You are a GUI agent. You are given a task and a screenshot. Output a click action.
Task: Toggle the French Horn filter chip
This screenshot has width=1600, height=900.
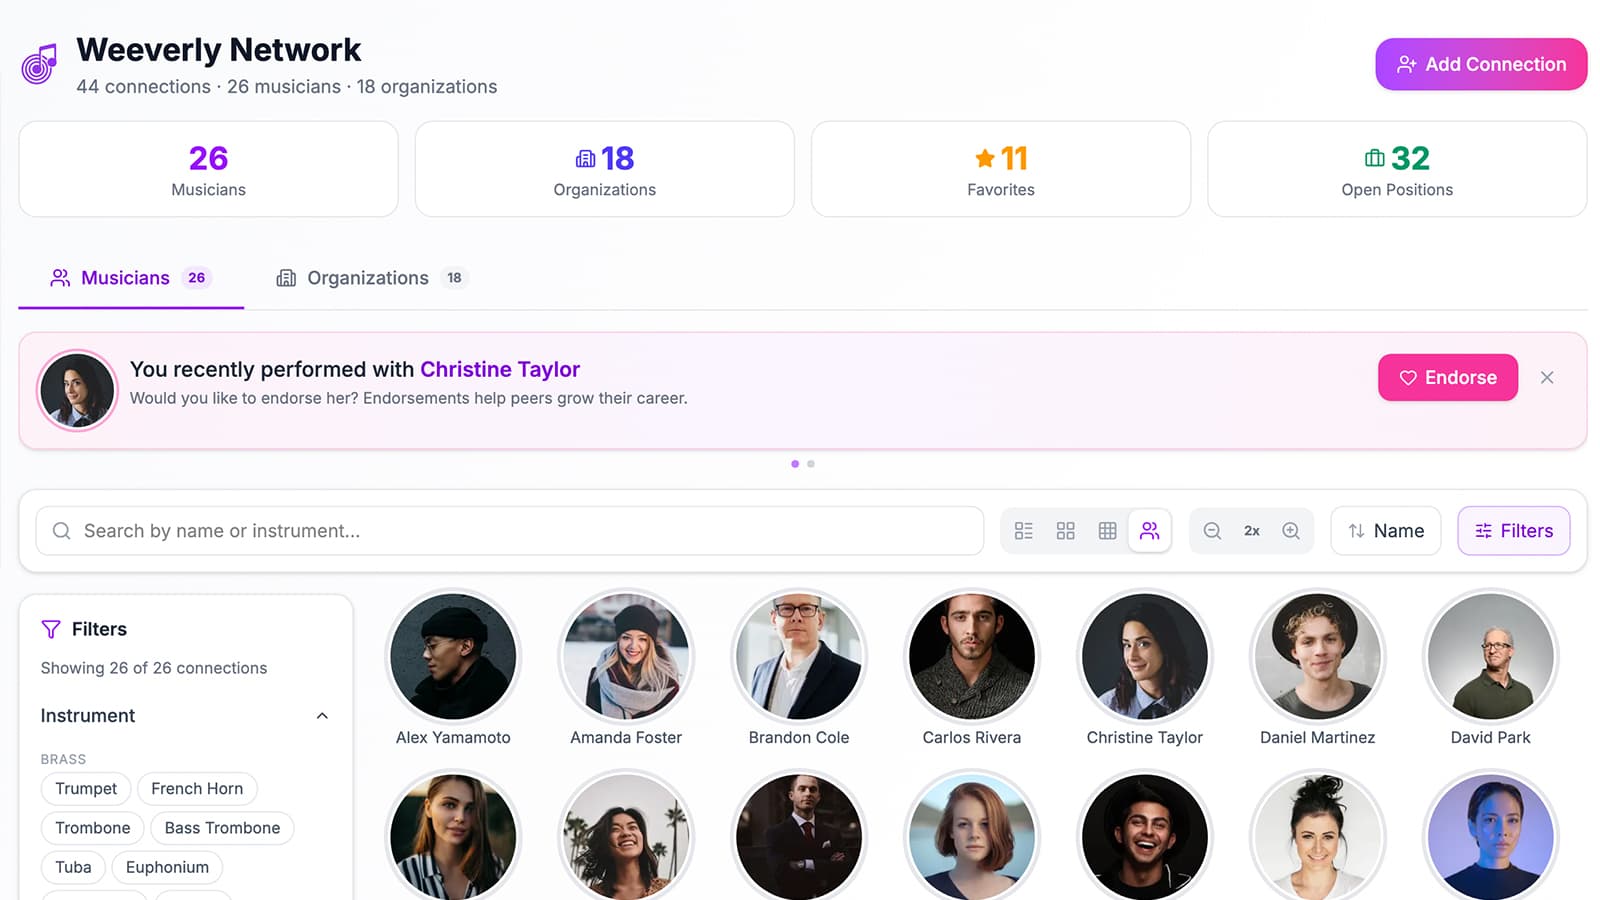click(x=197, y=789)
